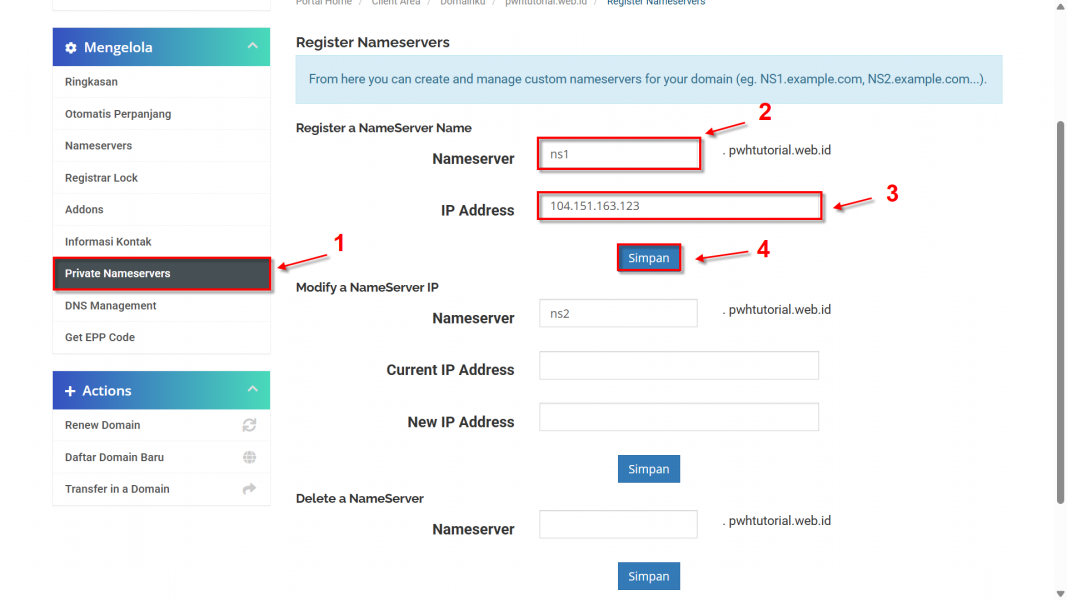Click the gear icon beside Mengelola
The width and height of the screenshot is (1067, 600).
click(71, 48)
